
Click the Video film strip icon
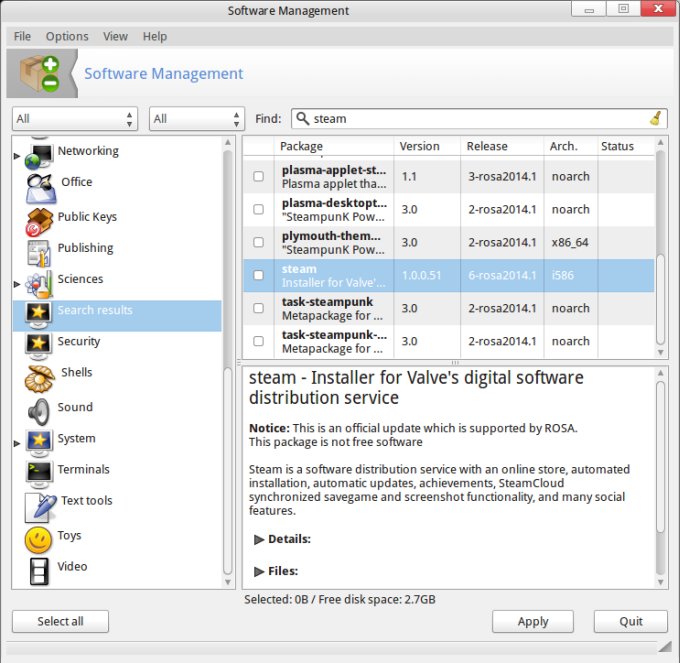click(39, 572)
